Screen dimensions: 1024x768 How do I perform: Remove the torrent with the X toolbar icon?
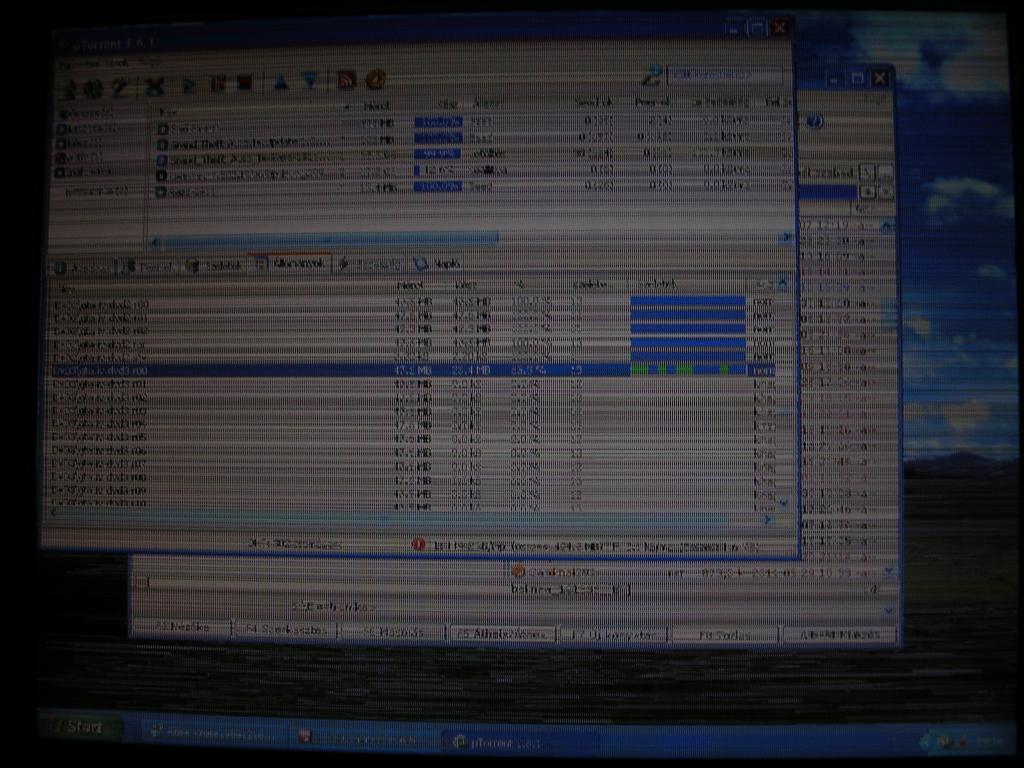[155, 86]
